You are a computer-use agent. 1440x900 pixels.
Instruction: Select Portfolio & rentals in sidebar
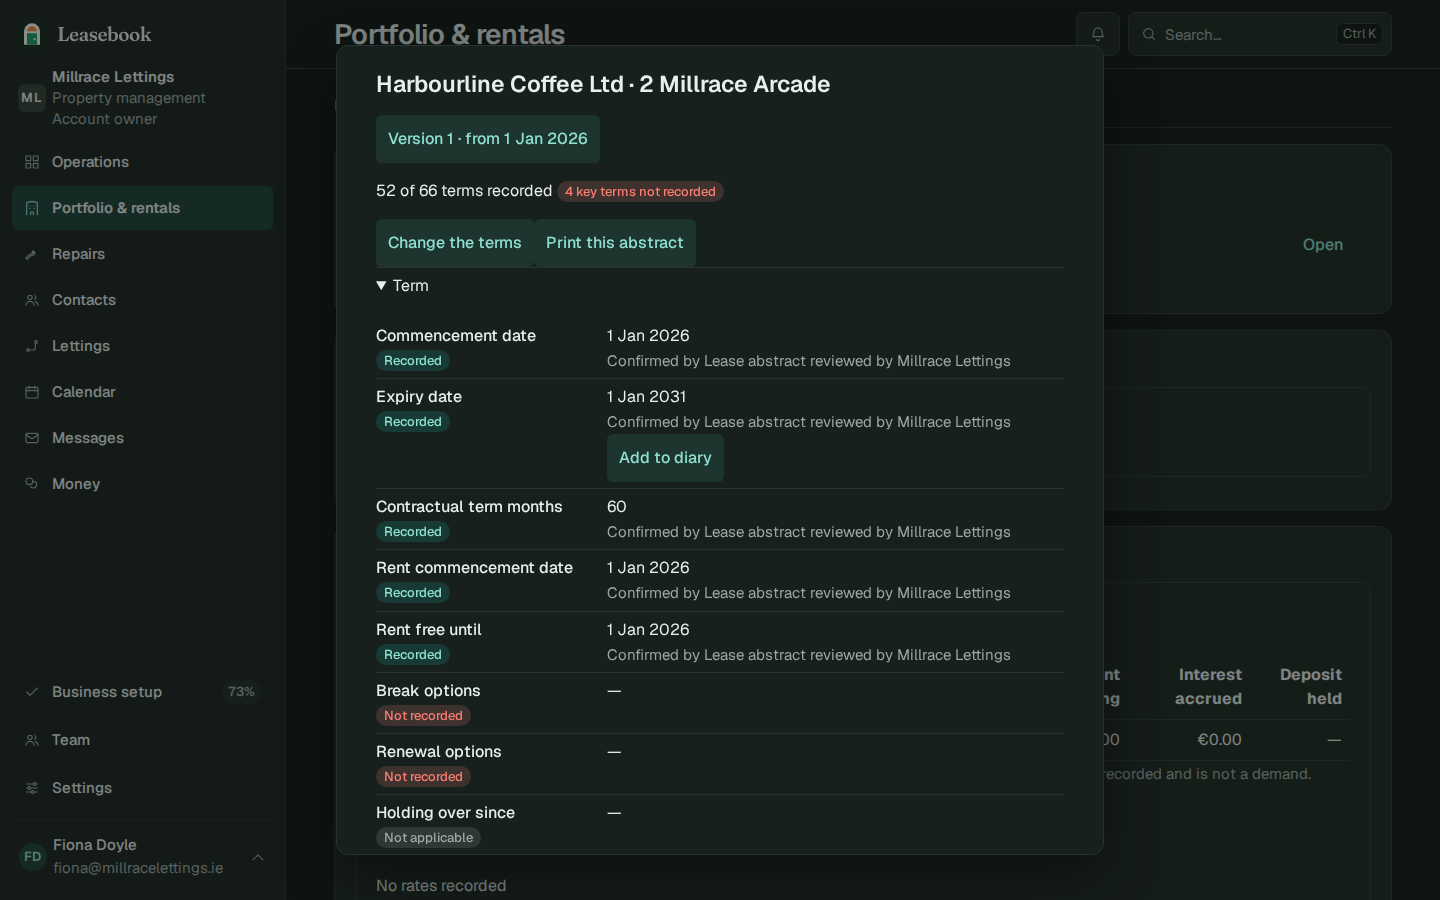(x=142, y=208)
